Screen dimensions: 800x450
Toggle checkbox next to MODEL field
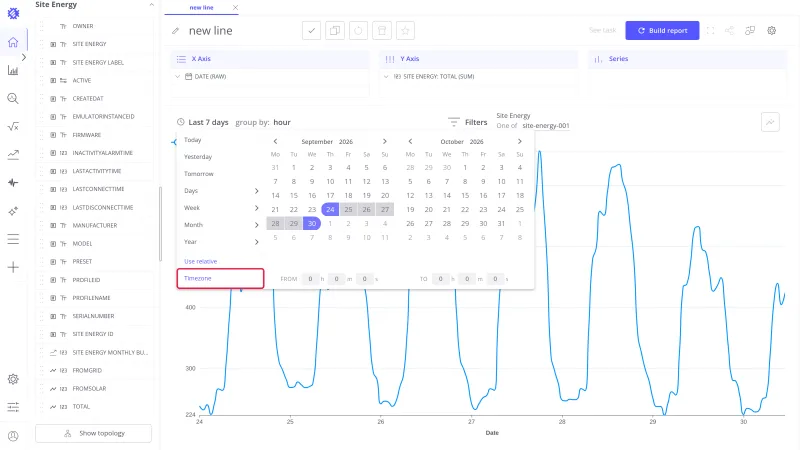pos(53,243)
